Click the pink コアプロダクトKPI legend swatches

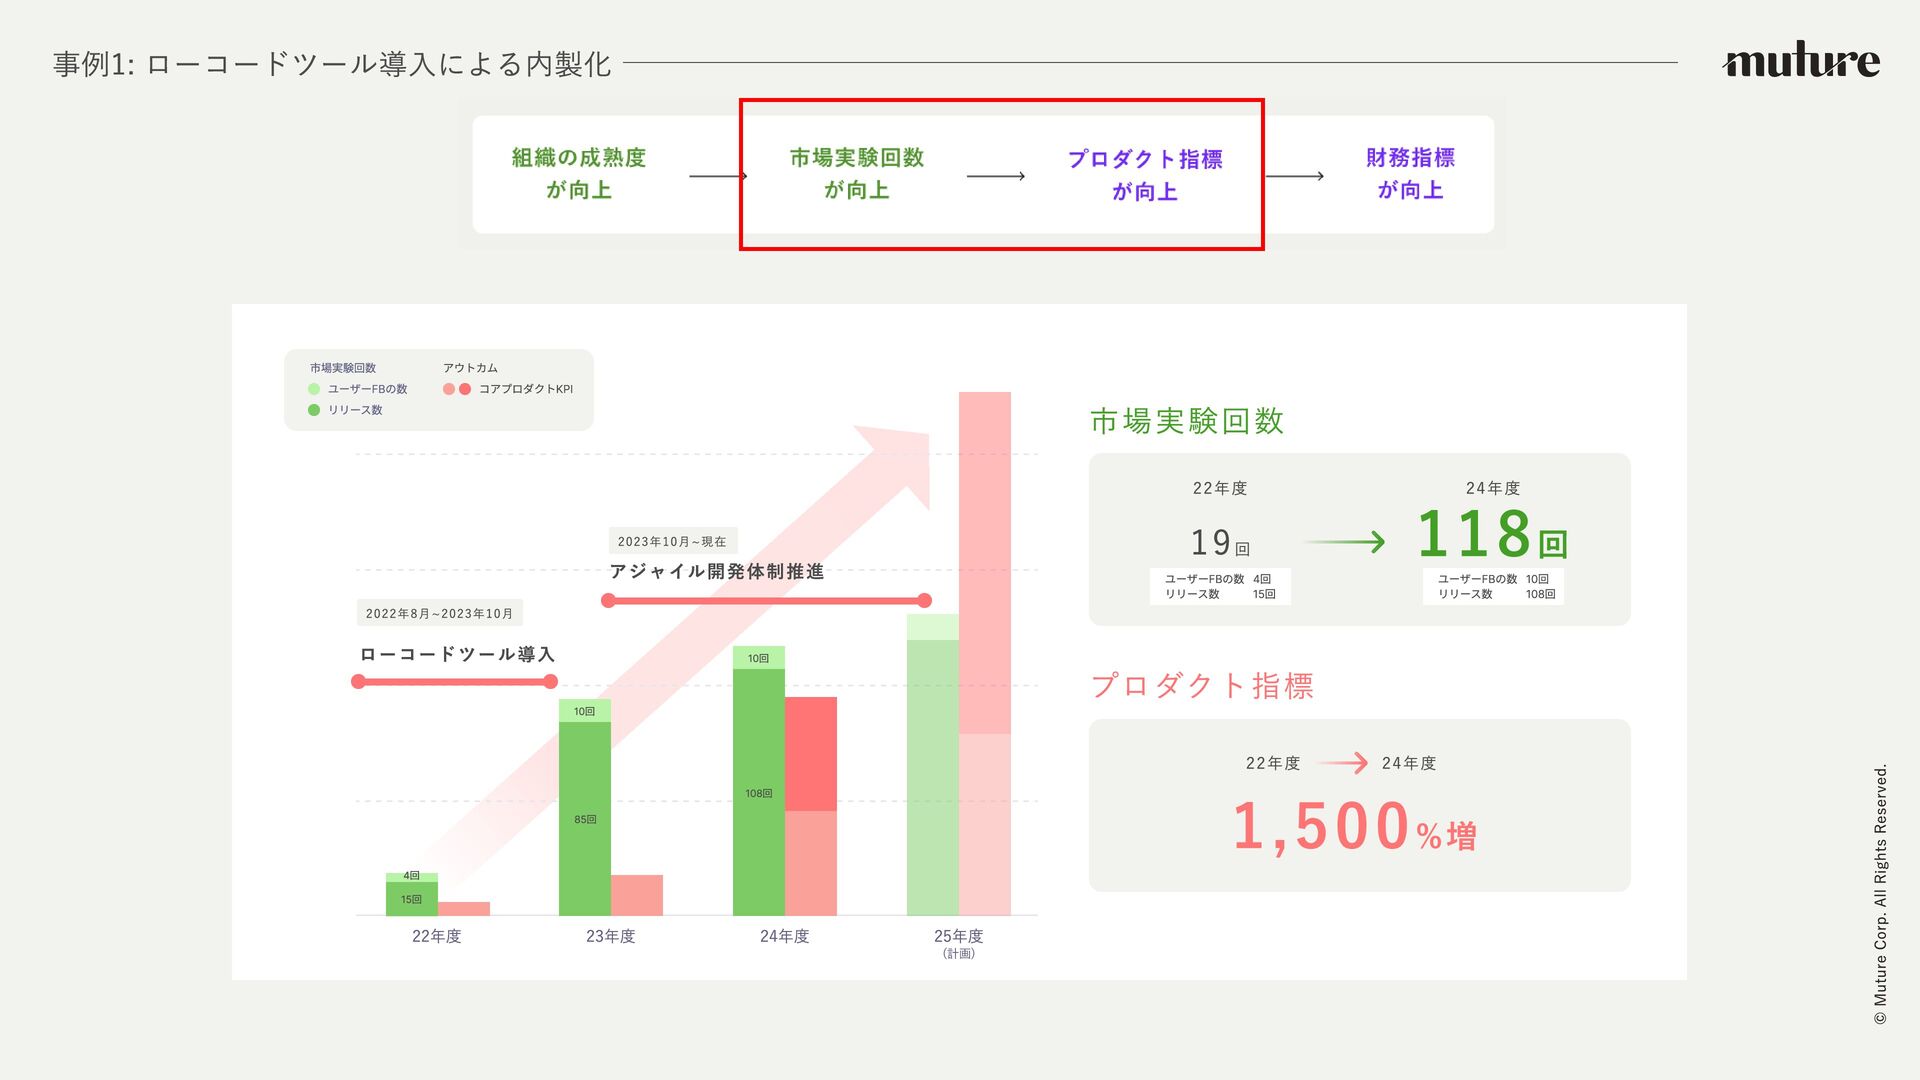point(457,389)
